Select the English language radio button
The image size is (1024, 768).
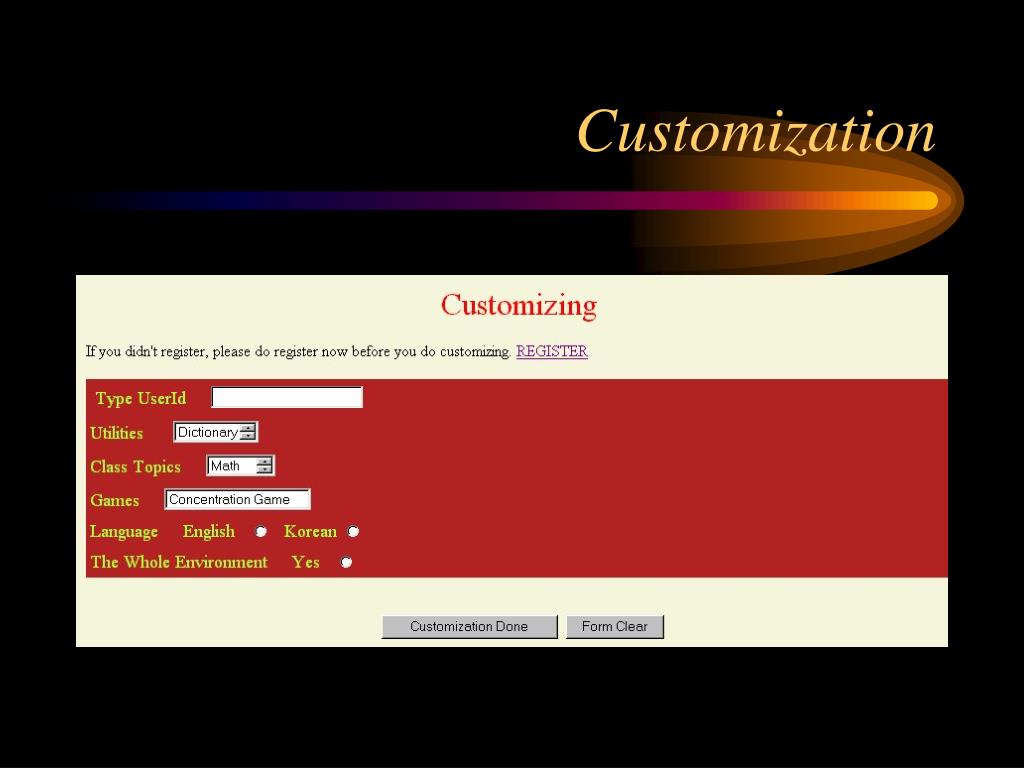tap(261, 532)
